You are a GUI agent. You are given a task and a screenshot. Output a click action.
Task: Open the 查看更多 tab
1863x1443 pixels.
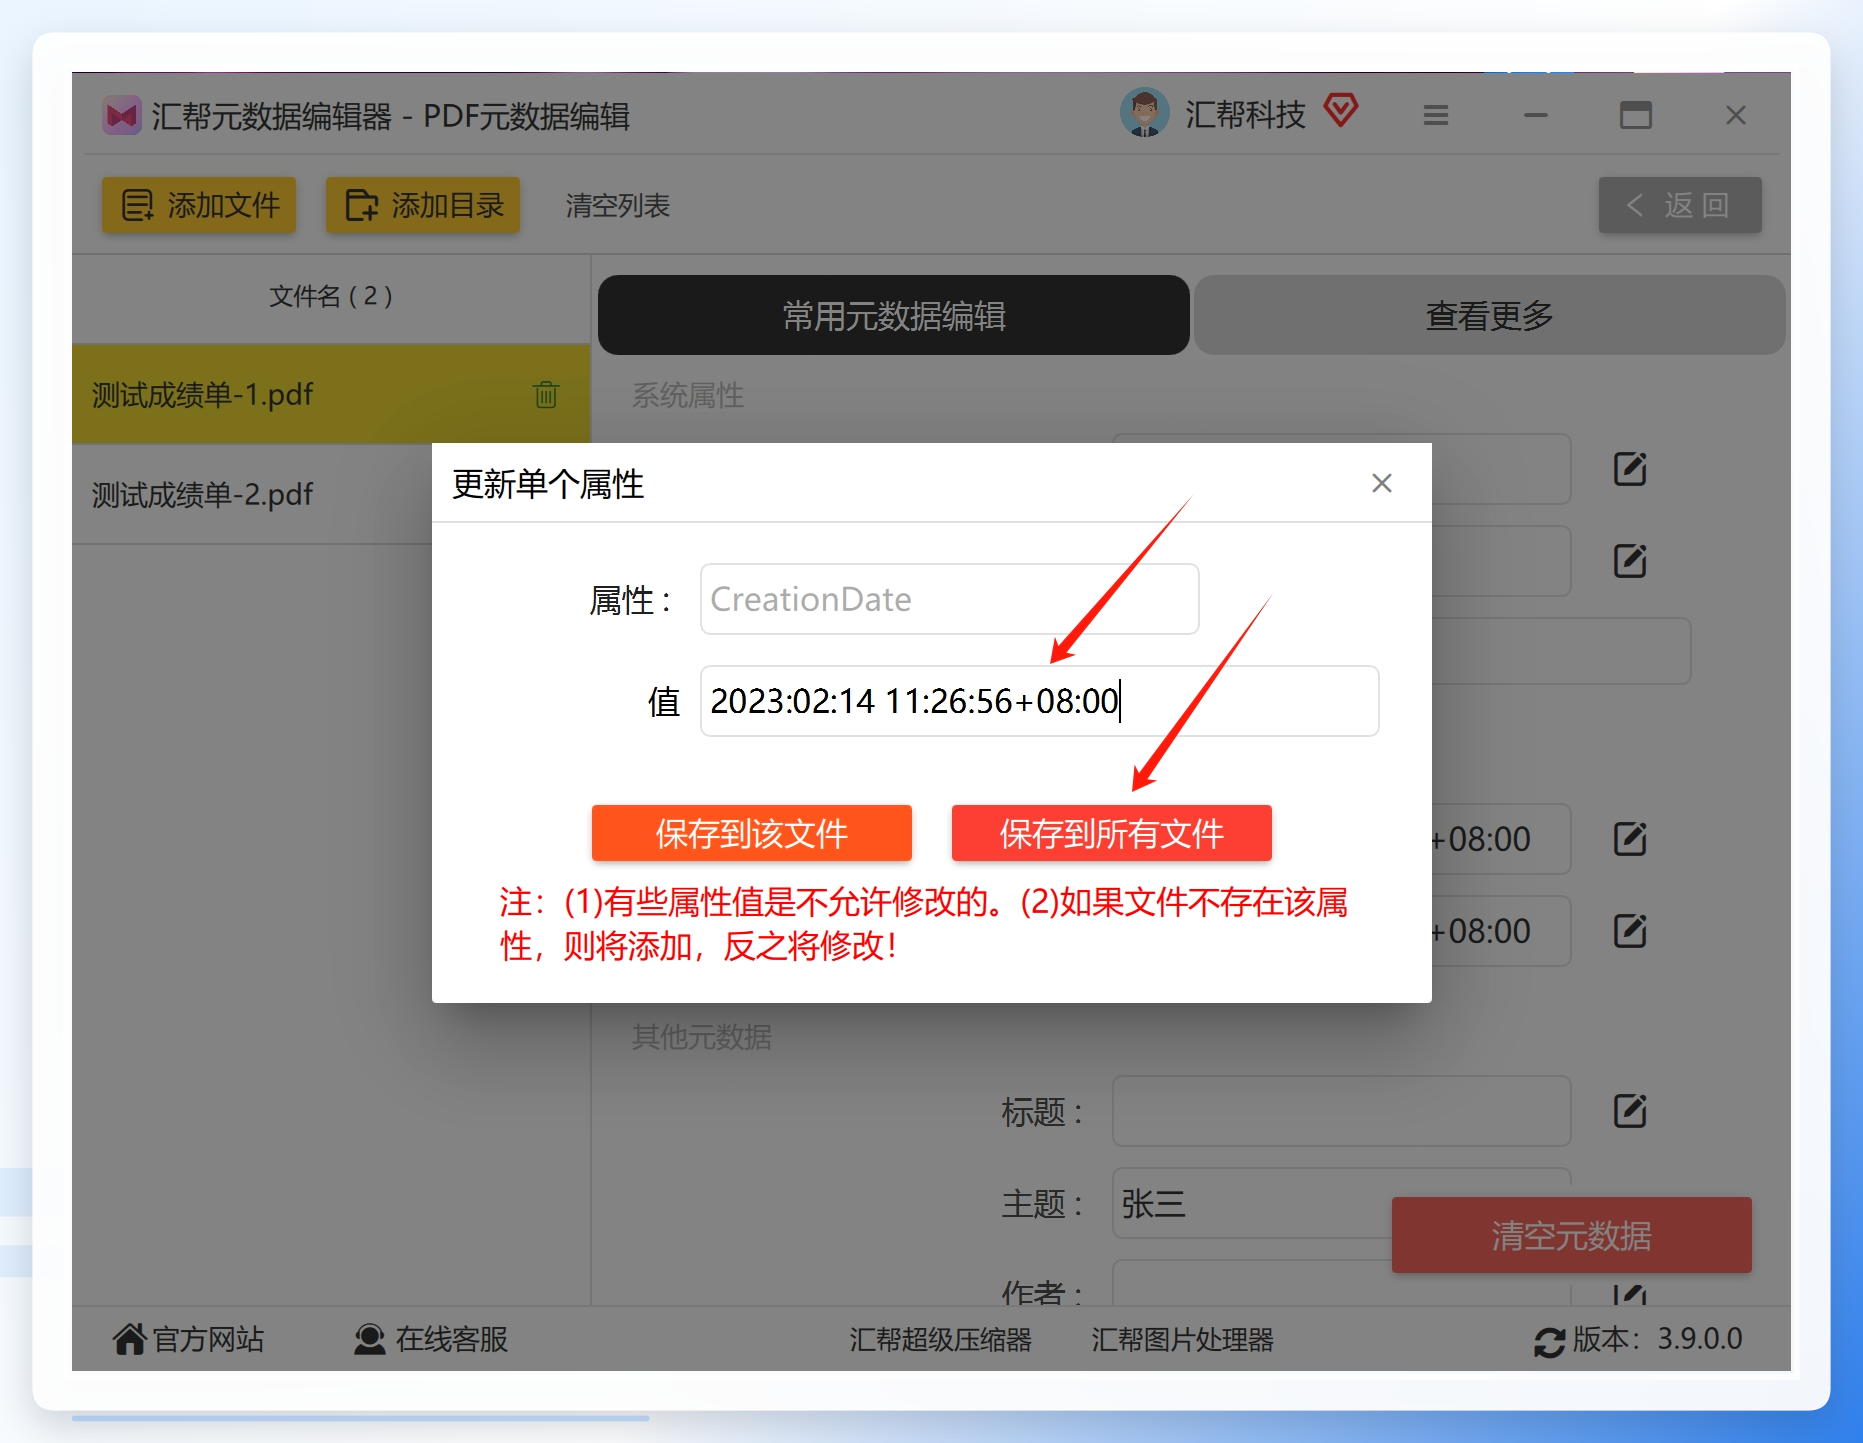coord(1489,315)
